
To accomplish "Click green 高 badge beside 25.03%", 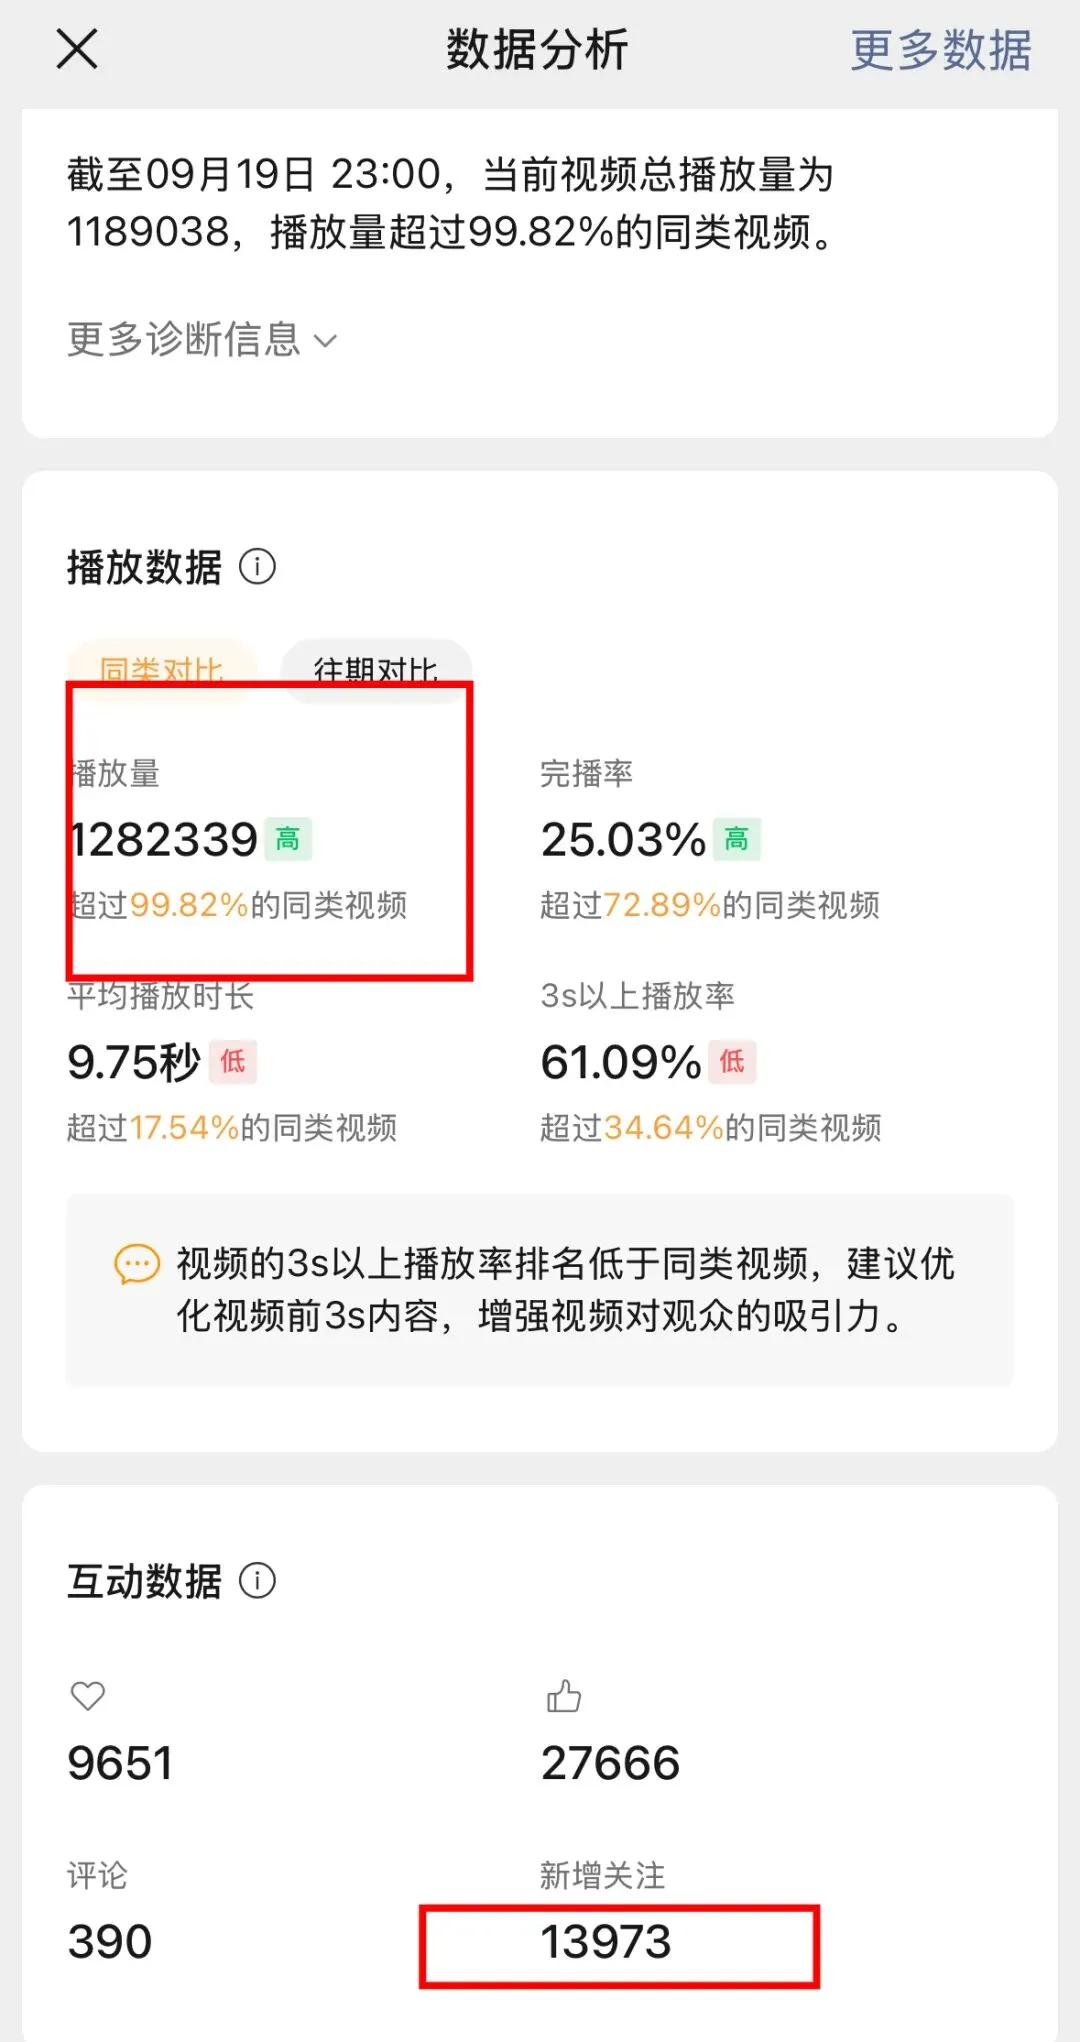I will 737,839.
